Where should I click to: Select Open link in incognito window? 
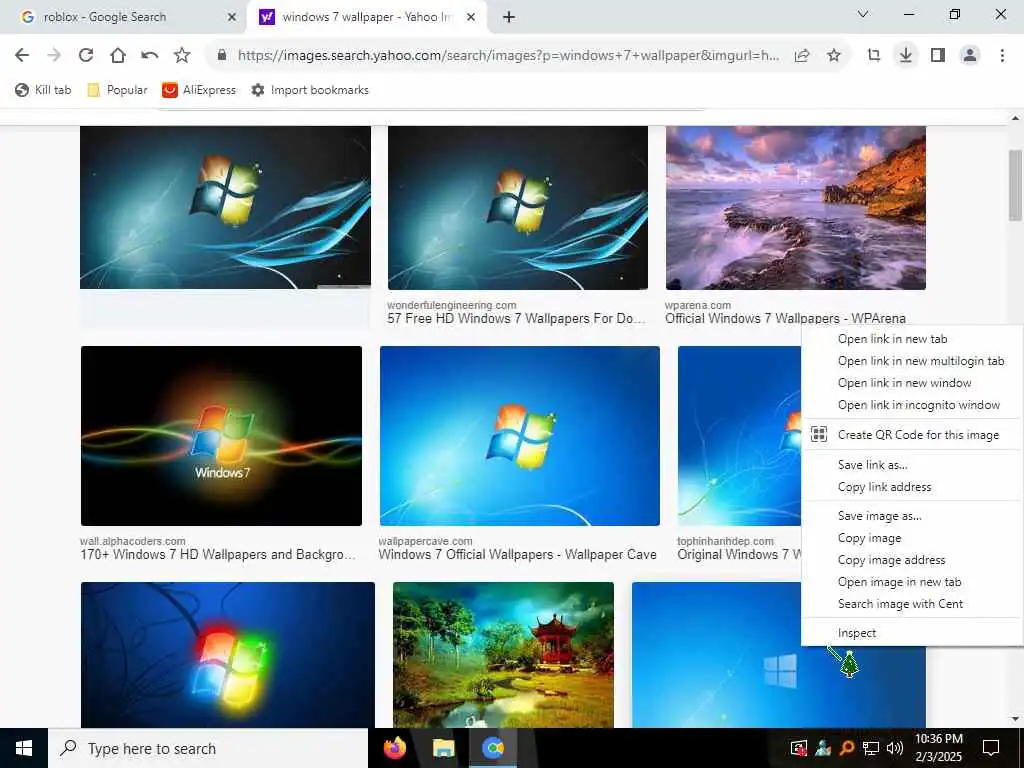click(912, 406)
